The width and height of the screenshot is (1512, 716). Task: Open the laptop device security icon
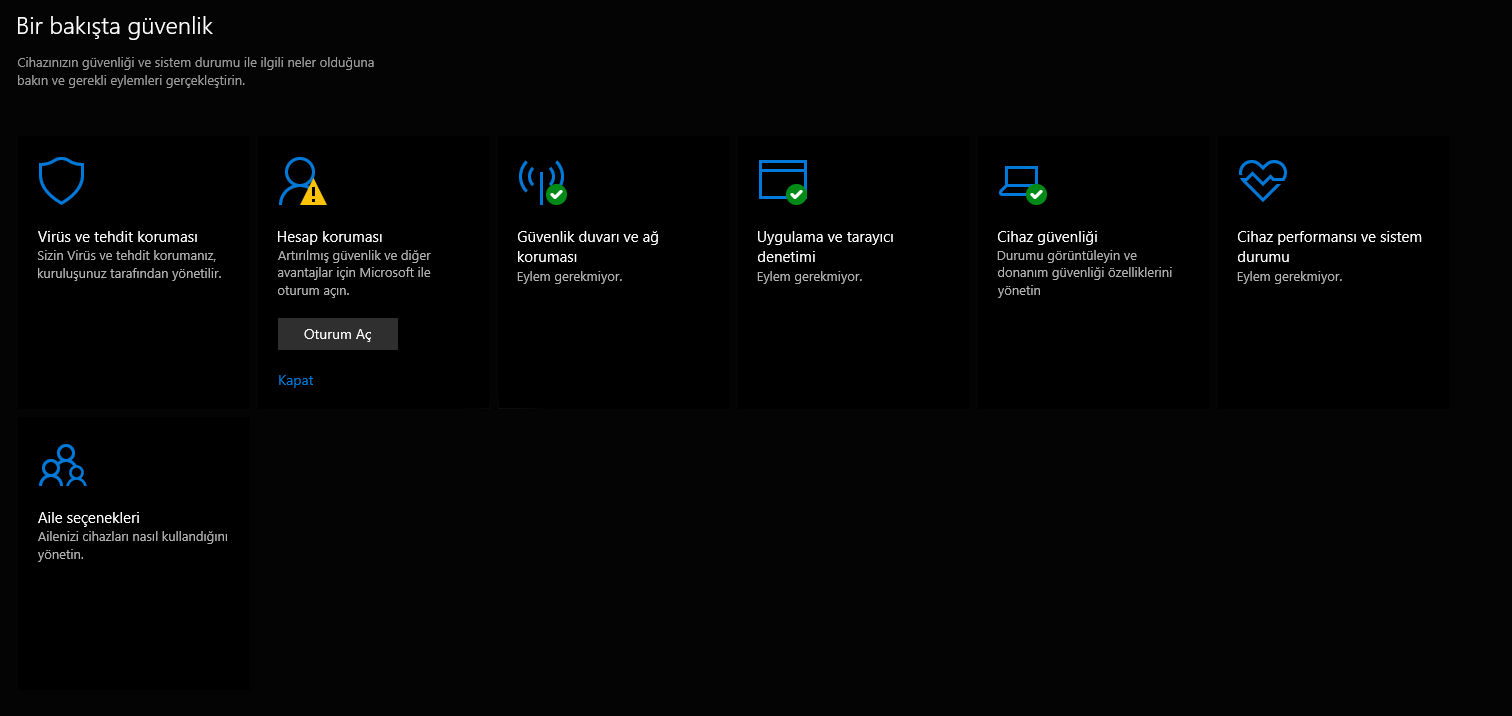(1022, 184)
